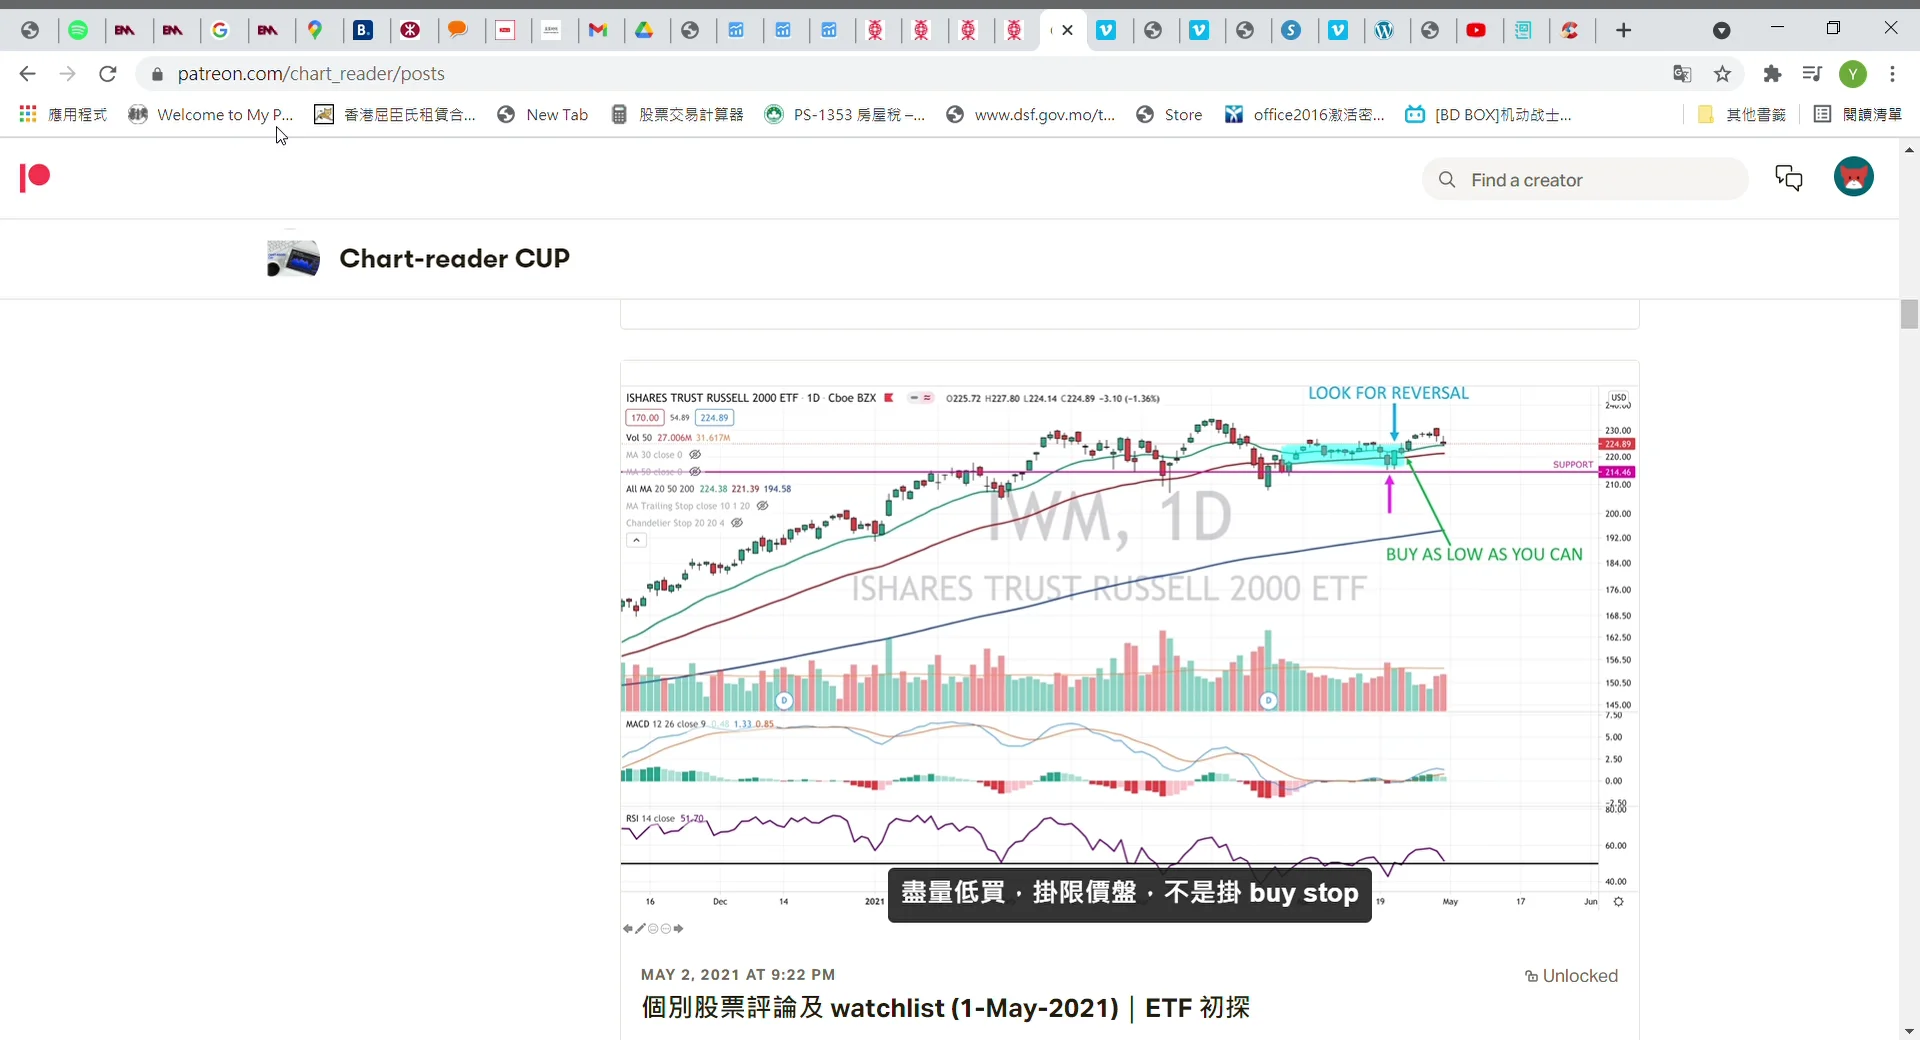Viewport: 1920px width, 1040px height.
Task: Click the Unlocked label on the post
Action: 1570,976
